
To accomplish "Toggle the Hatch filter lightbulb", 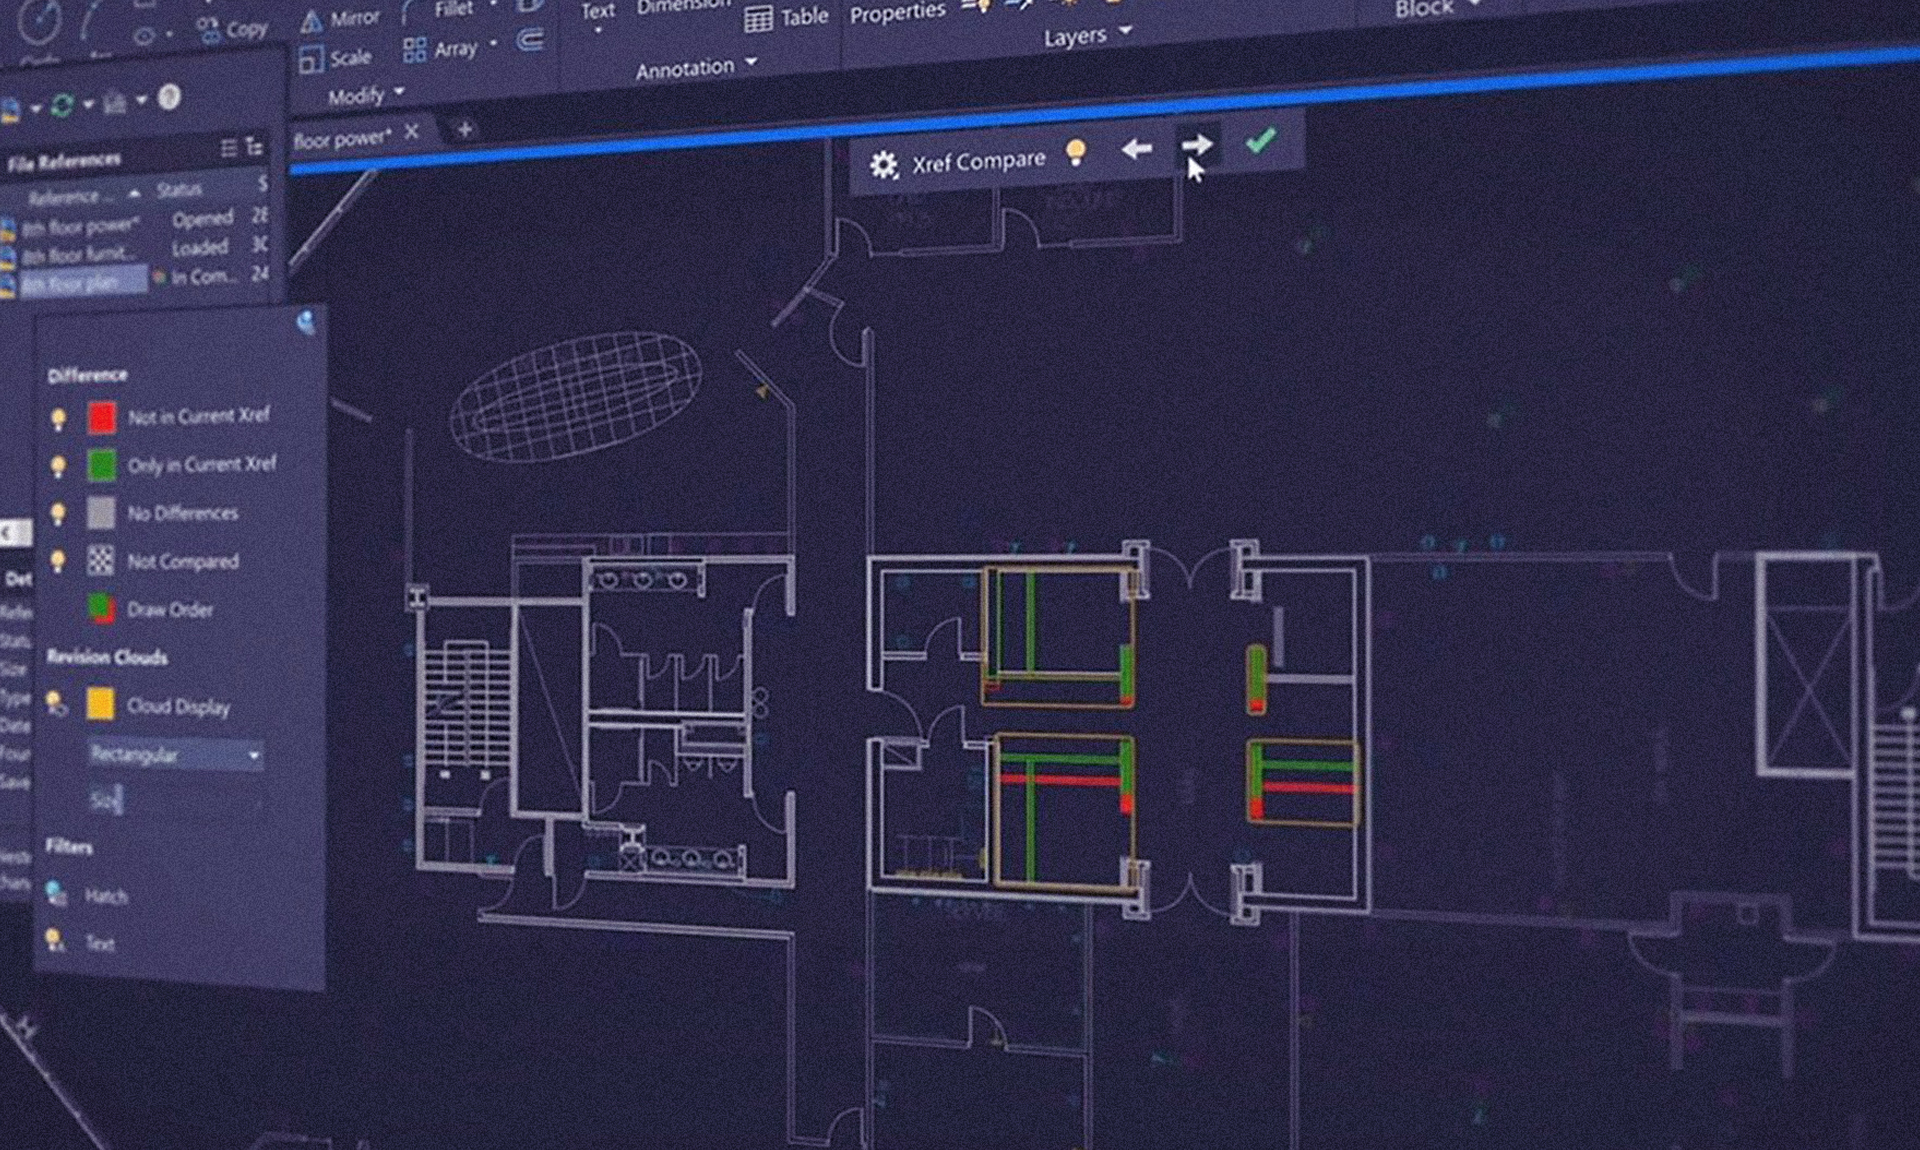I will [55, 891].
